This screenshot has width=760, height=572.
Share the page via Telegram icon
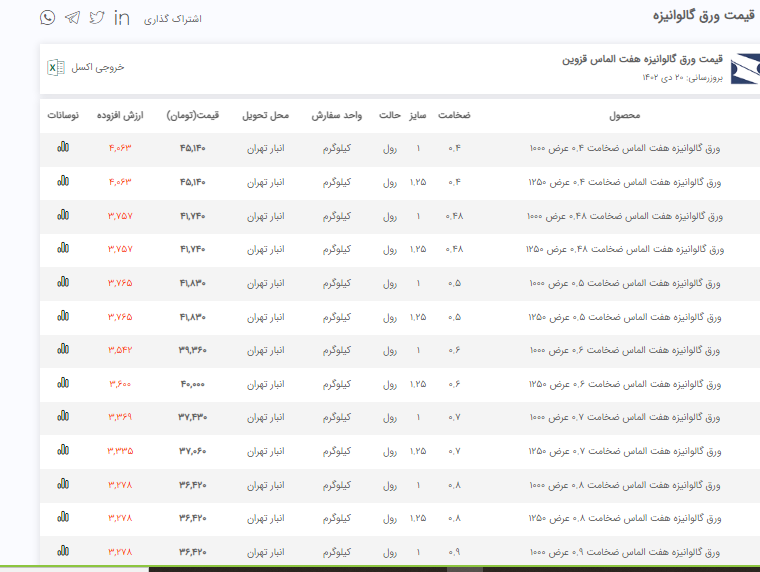coord(72,18)
